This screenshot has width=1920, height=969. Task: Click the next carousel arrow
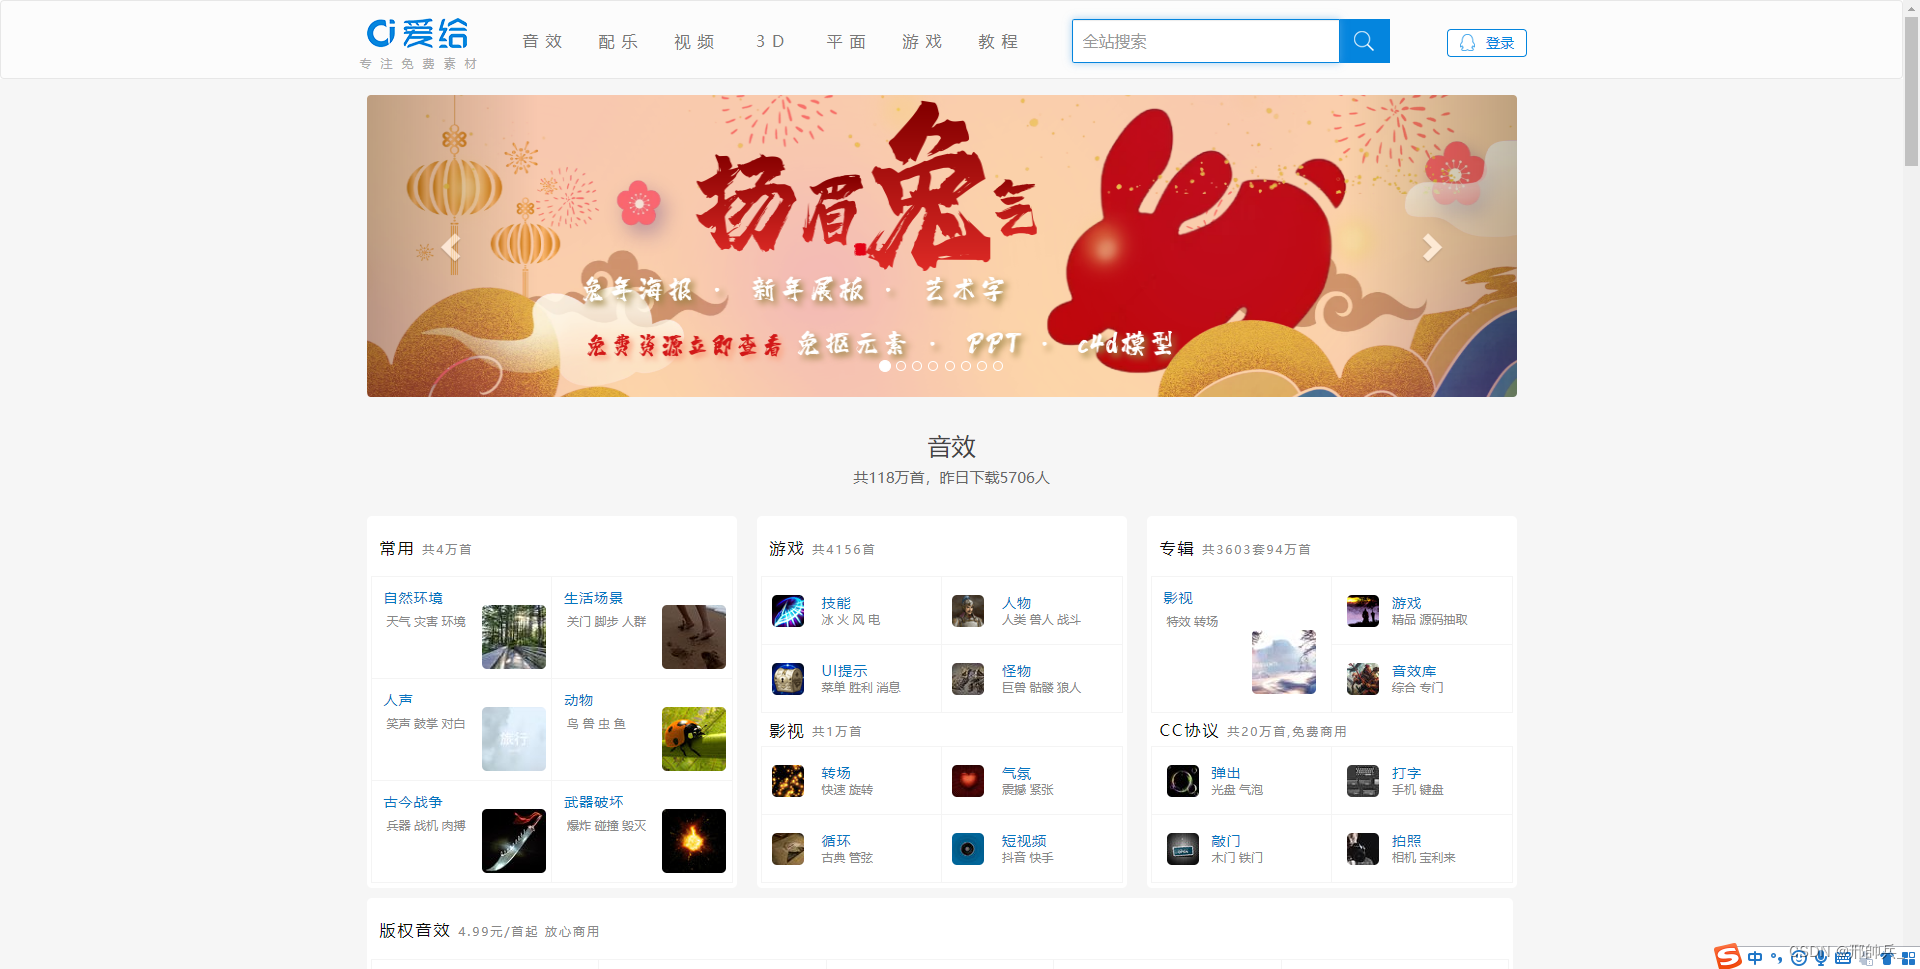click(1433, 246)
